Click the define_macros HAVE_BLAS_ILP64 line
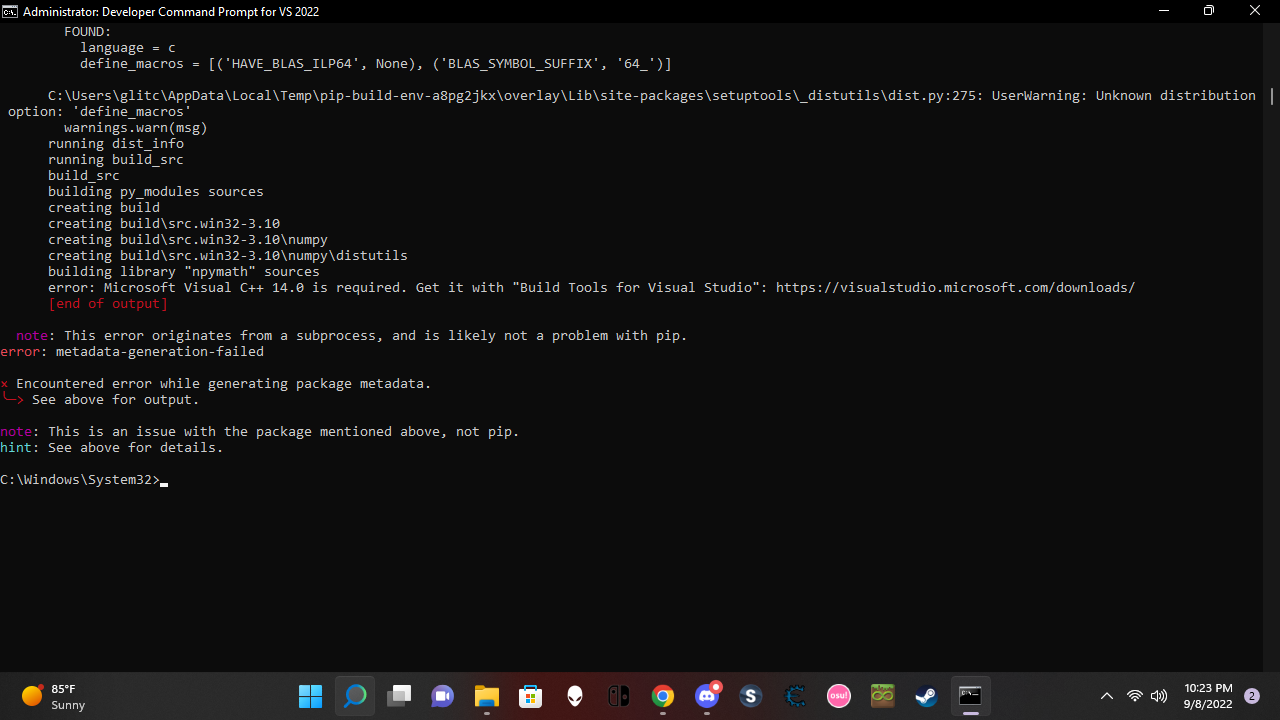This screenshot has width=1280, height=720. click(376, 64)
